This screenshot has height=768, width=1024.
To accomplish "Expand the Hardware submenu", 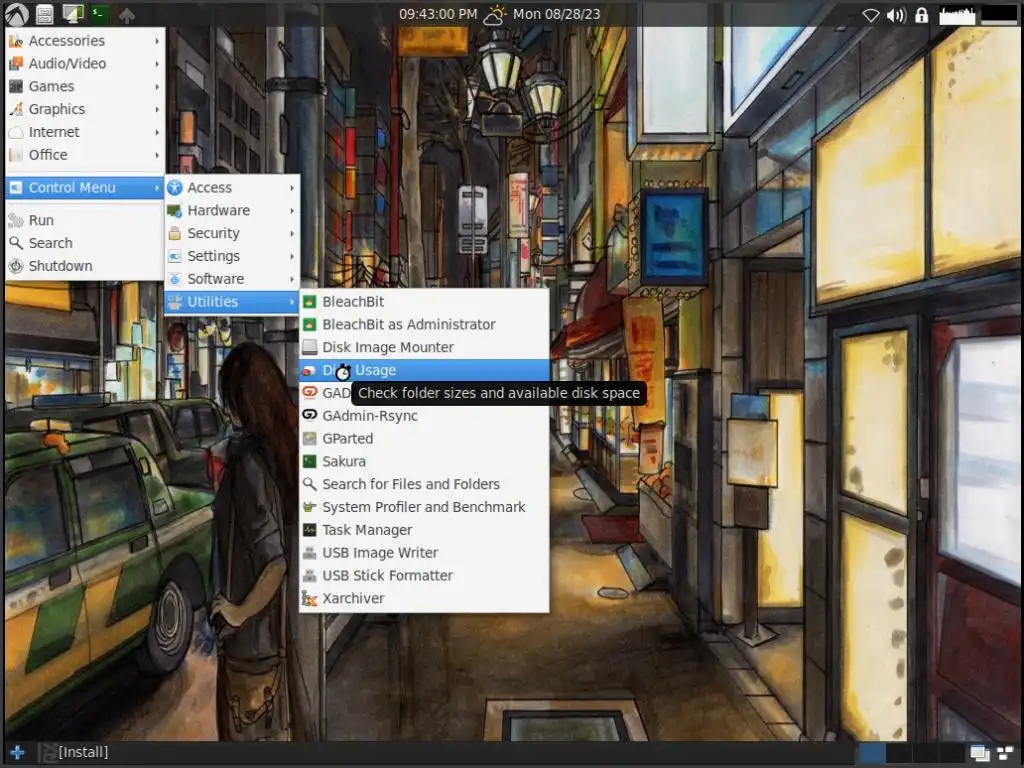I will point(232,210).
